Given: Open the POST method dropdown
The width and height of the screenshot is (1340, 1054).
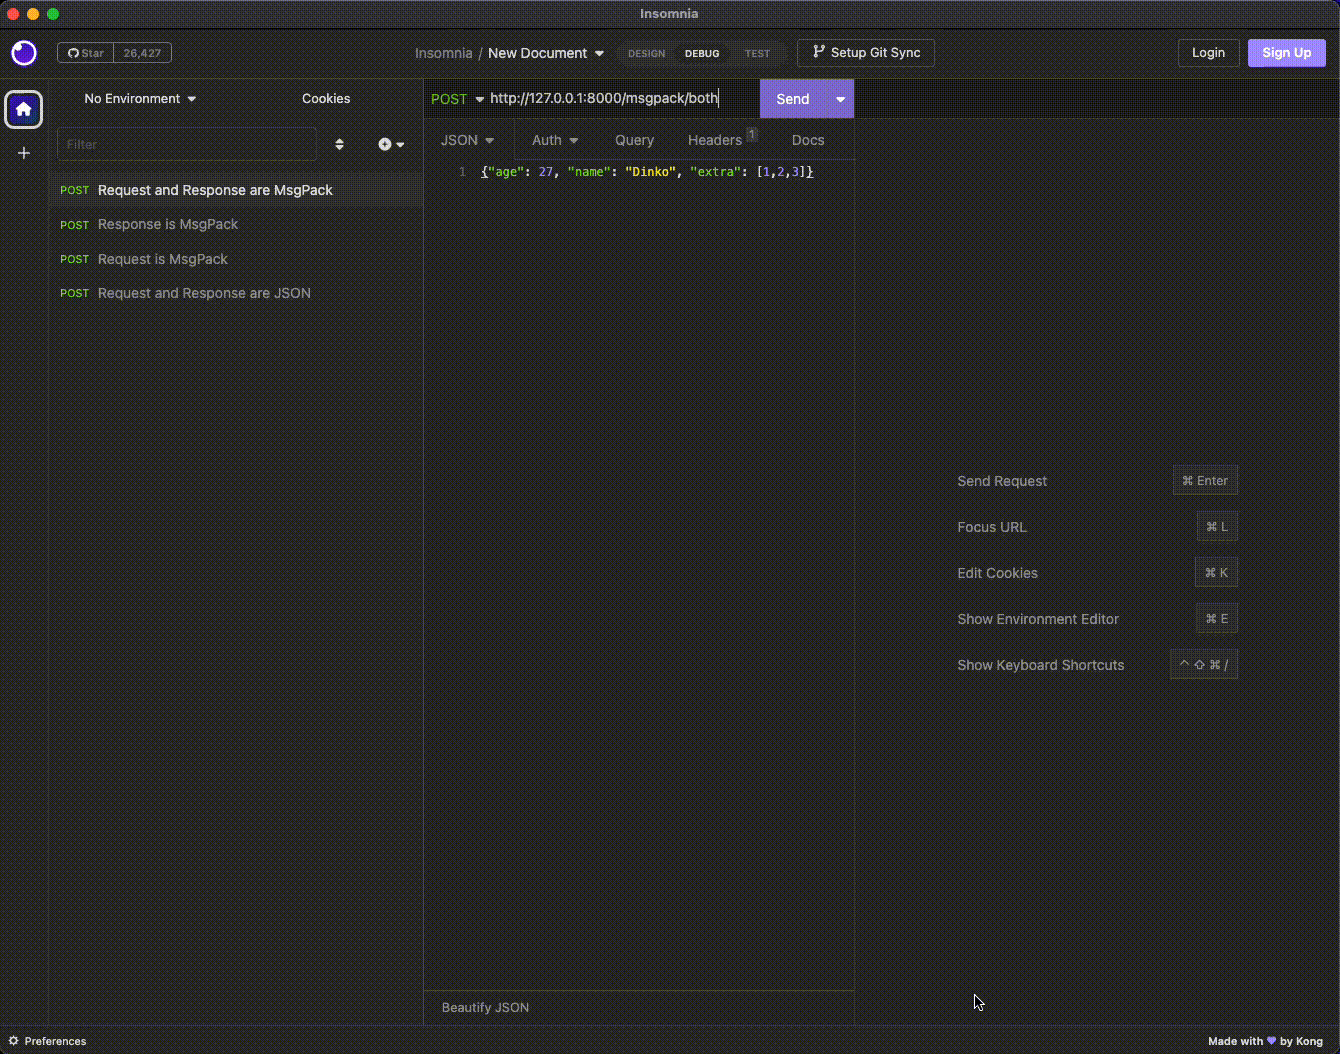Looking at the screenshot, I should pyautogui.click(x=457, y=99).
